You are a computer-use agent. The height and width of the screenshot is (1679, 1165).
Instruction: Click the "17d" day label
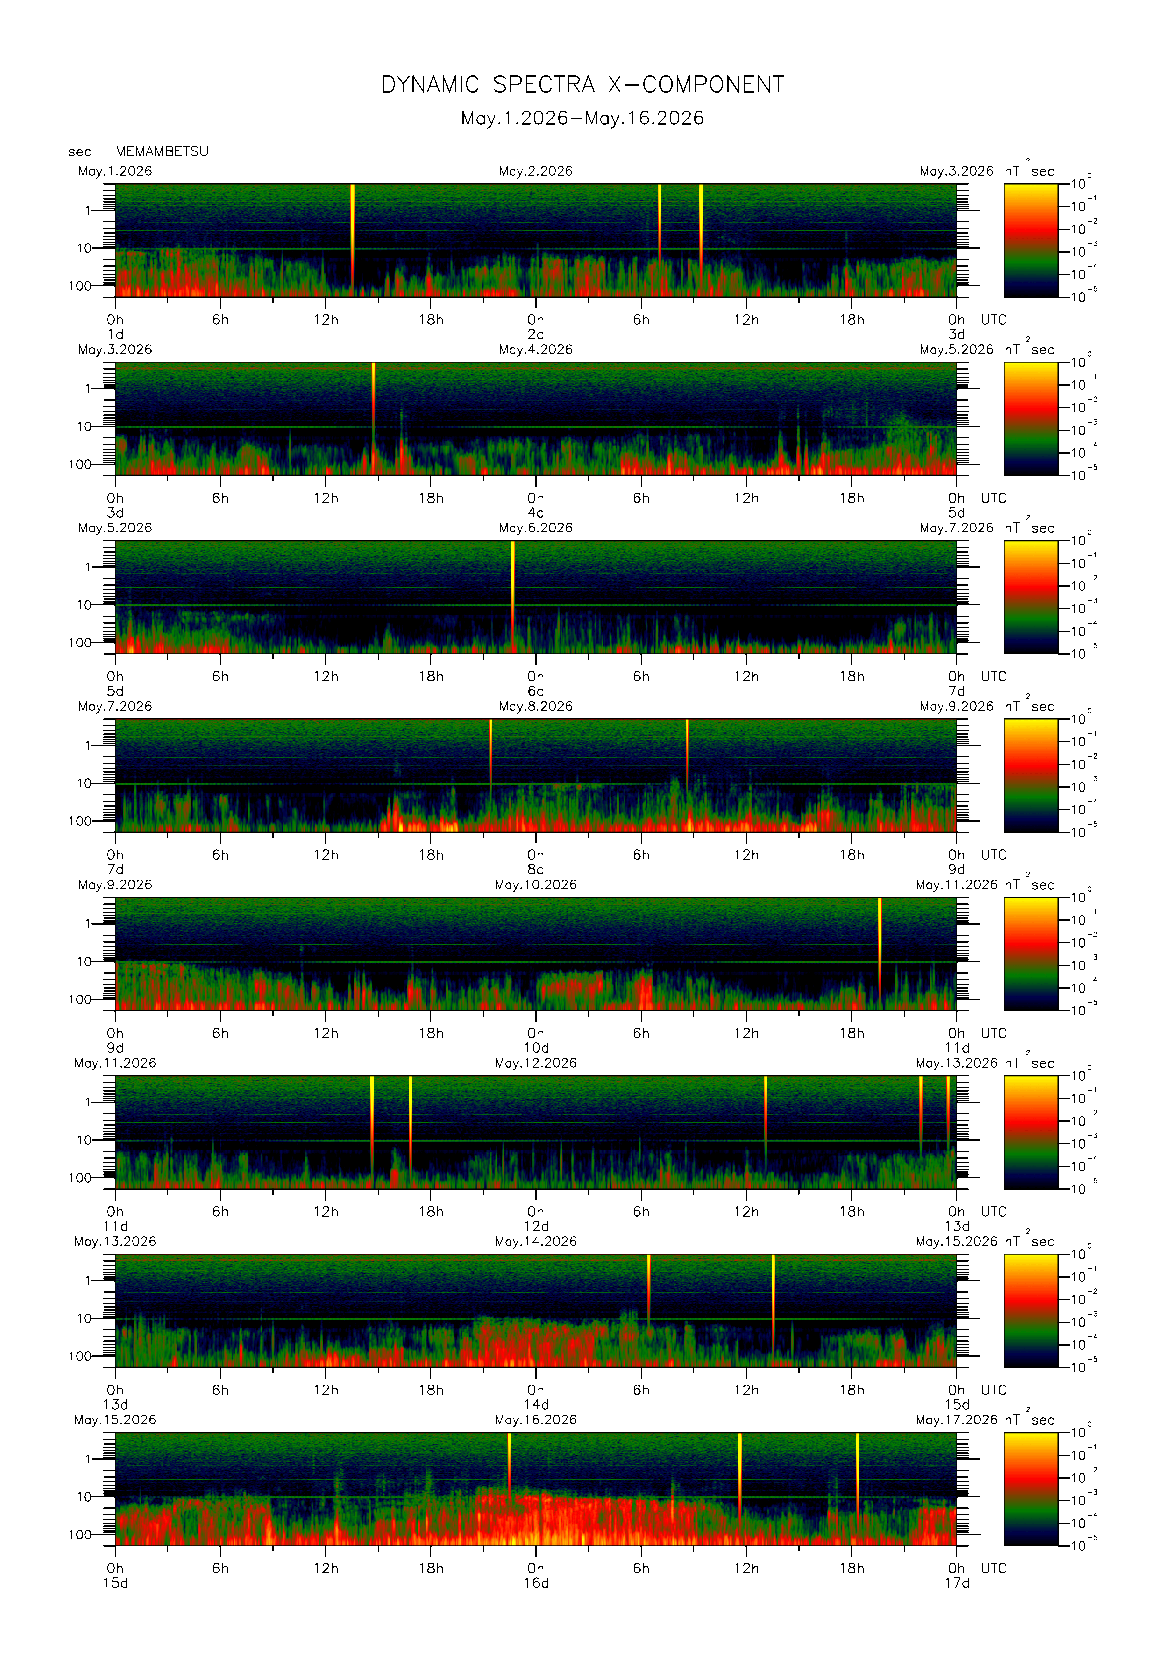pos(957,1583)
